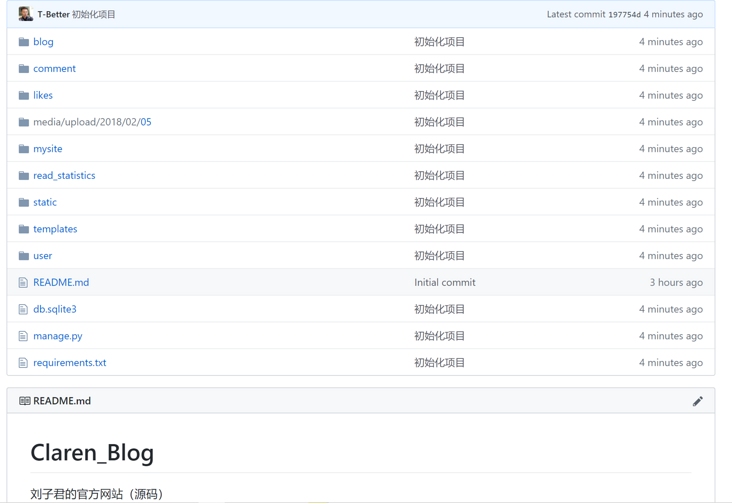This screenshot has height=503, width=732.
Task: Click the latest commit message 初始化项目 in header
Action: click(93, 14)
